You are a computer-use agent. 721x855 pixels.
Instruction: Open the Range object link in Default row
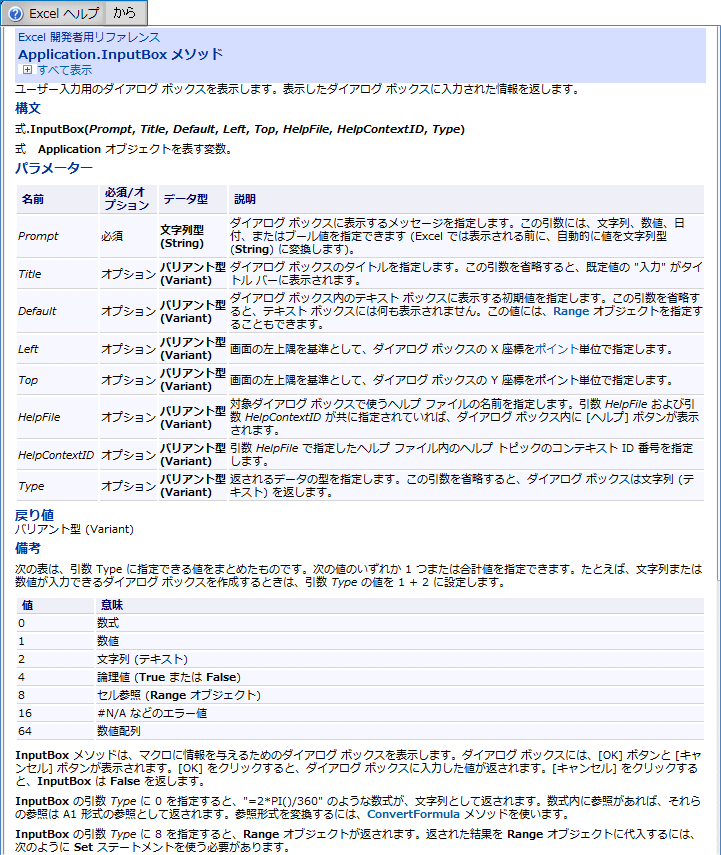tap(571, 311)
